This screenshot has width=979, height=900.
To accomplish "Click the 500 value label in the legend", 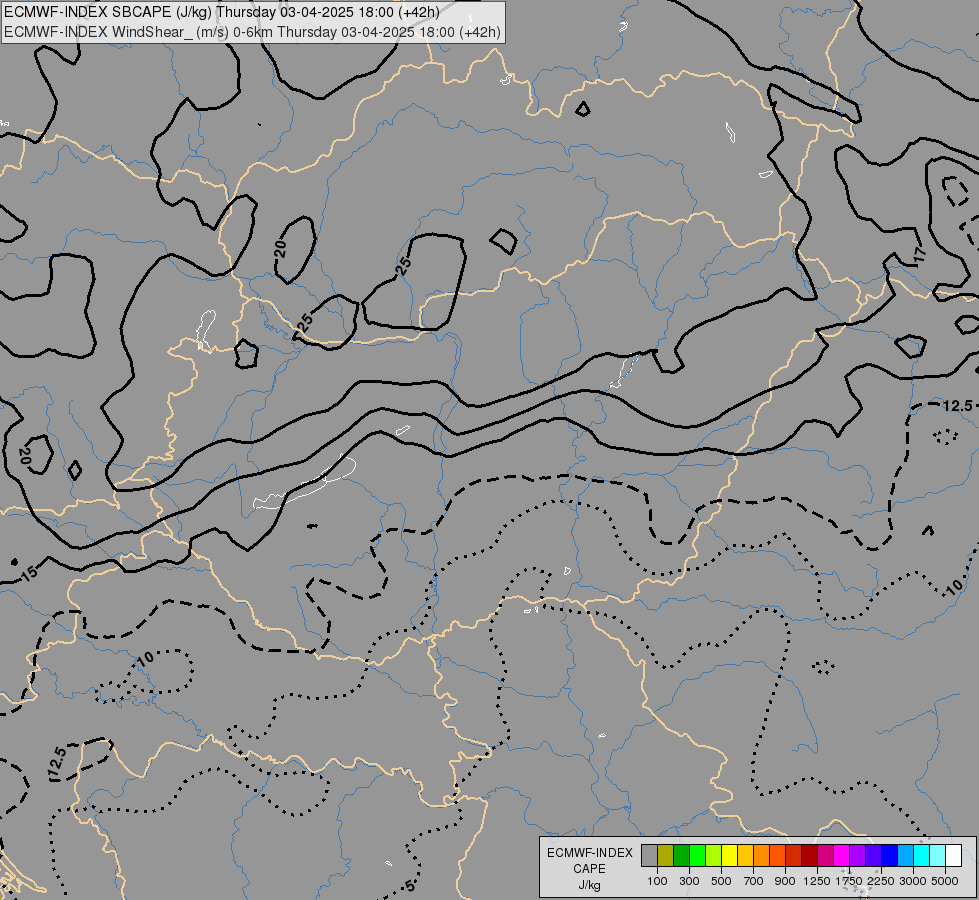I will (x=721, y=881).
